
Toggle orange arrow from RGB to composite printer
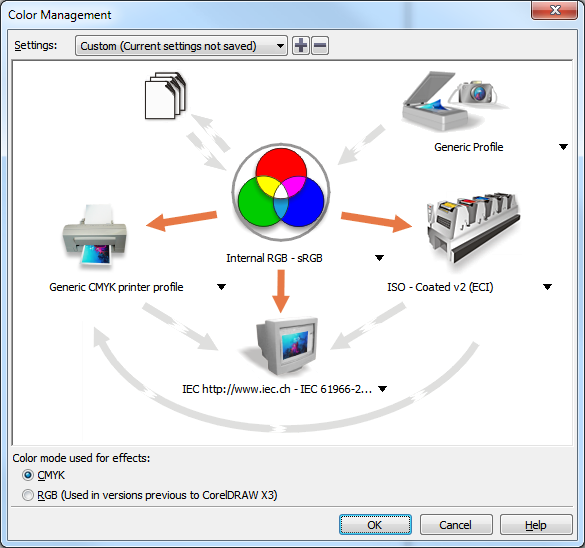tap(182, 221)
